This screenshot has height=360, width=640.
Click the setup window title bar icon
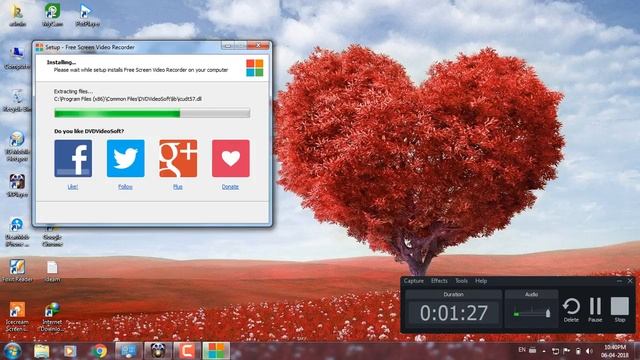point(39,47)
